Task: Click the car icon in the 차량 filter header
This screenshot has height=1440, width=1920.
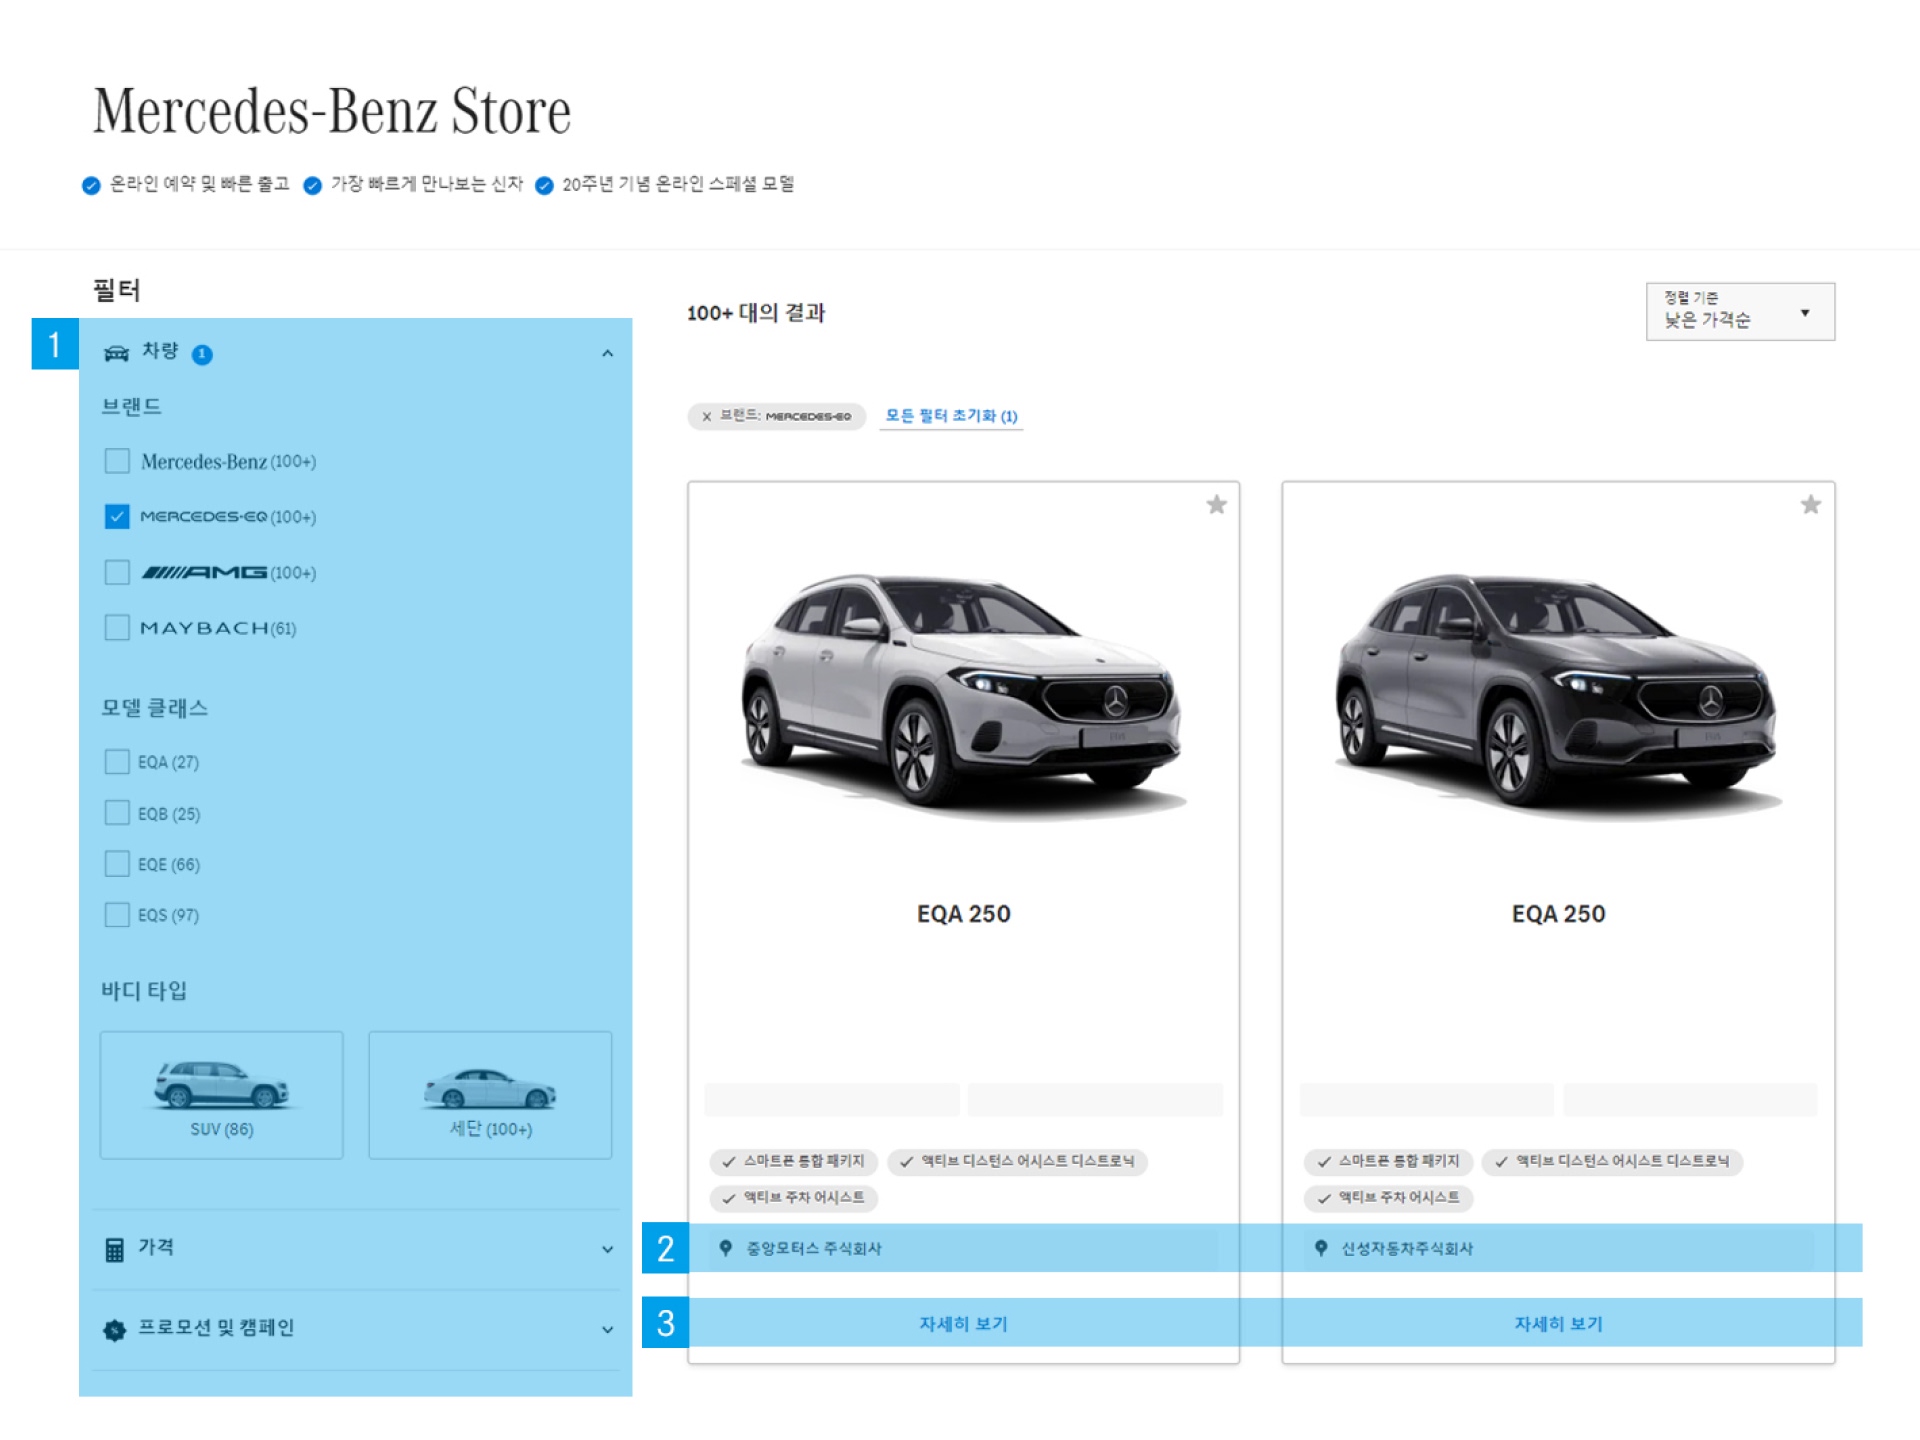Action: coord(117,353)
